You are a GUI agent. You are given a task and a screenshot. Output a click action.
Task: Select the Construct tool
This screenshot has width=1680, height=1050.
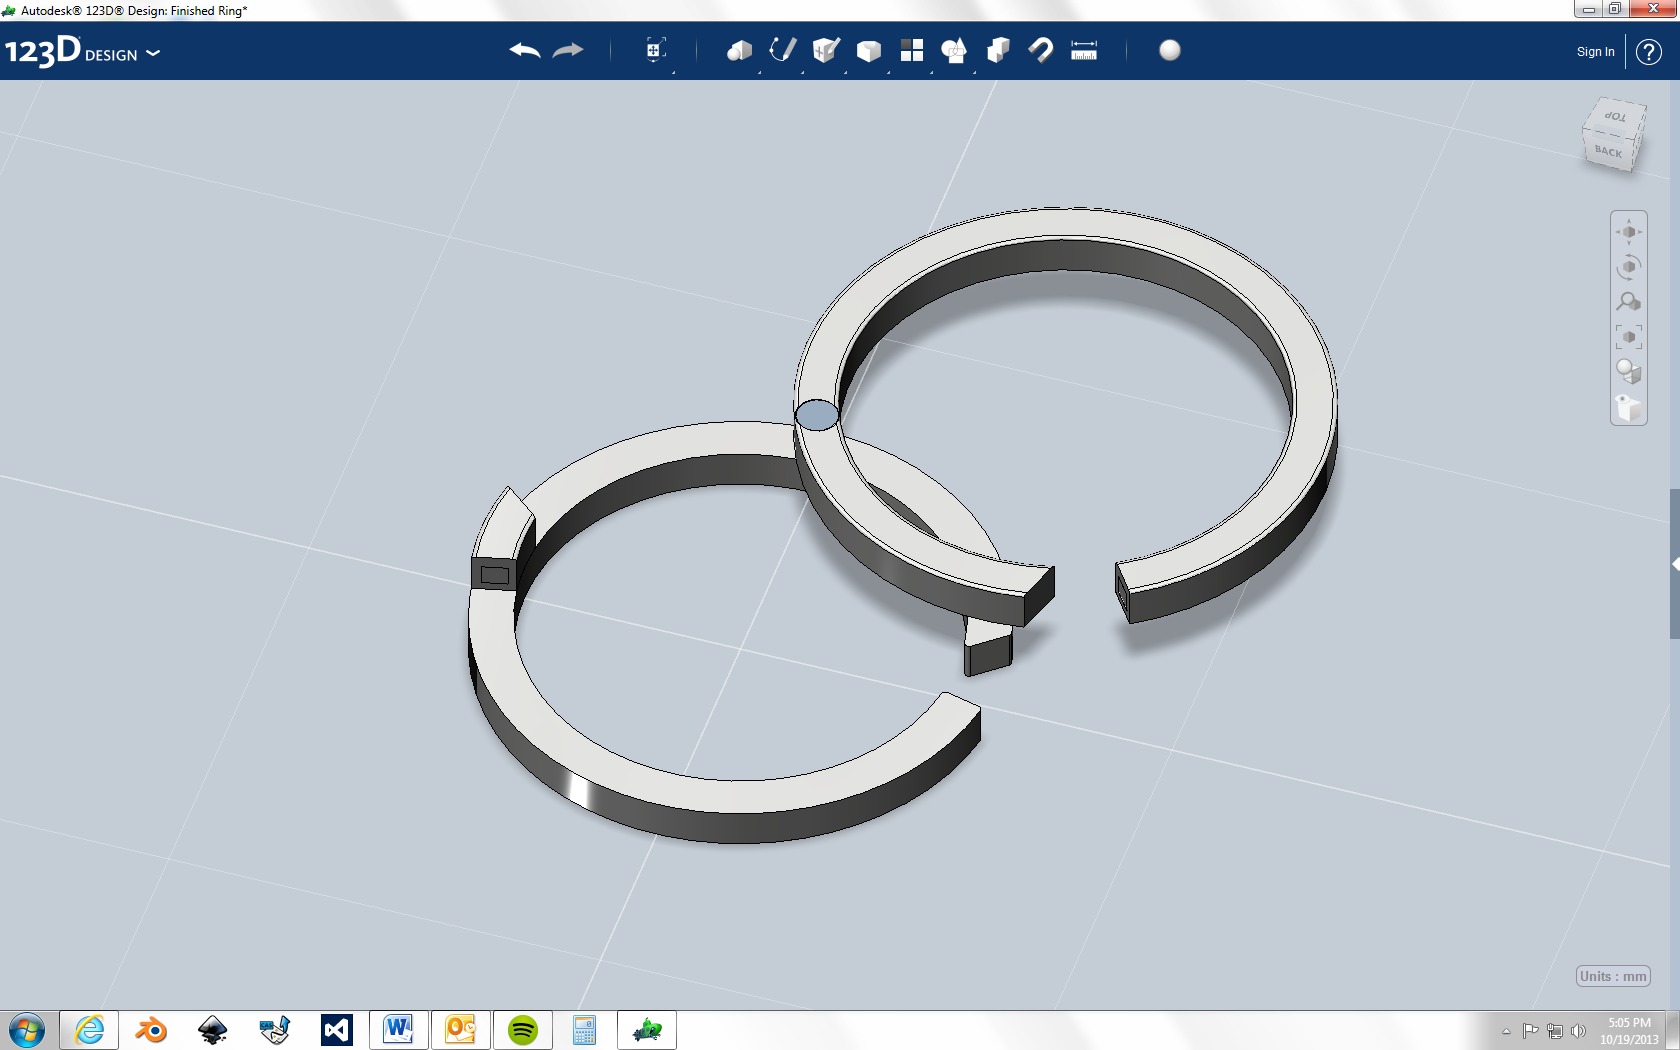(825, 50)
